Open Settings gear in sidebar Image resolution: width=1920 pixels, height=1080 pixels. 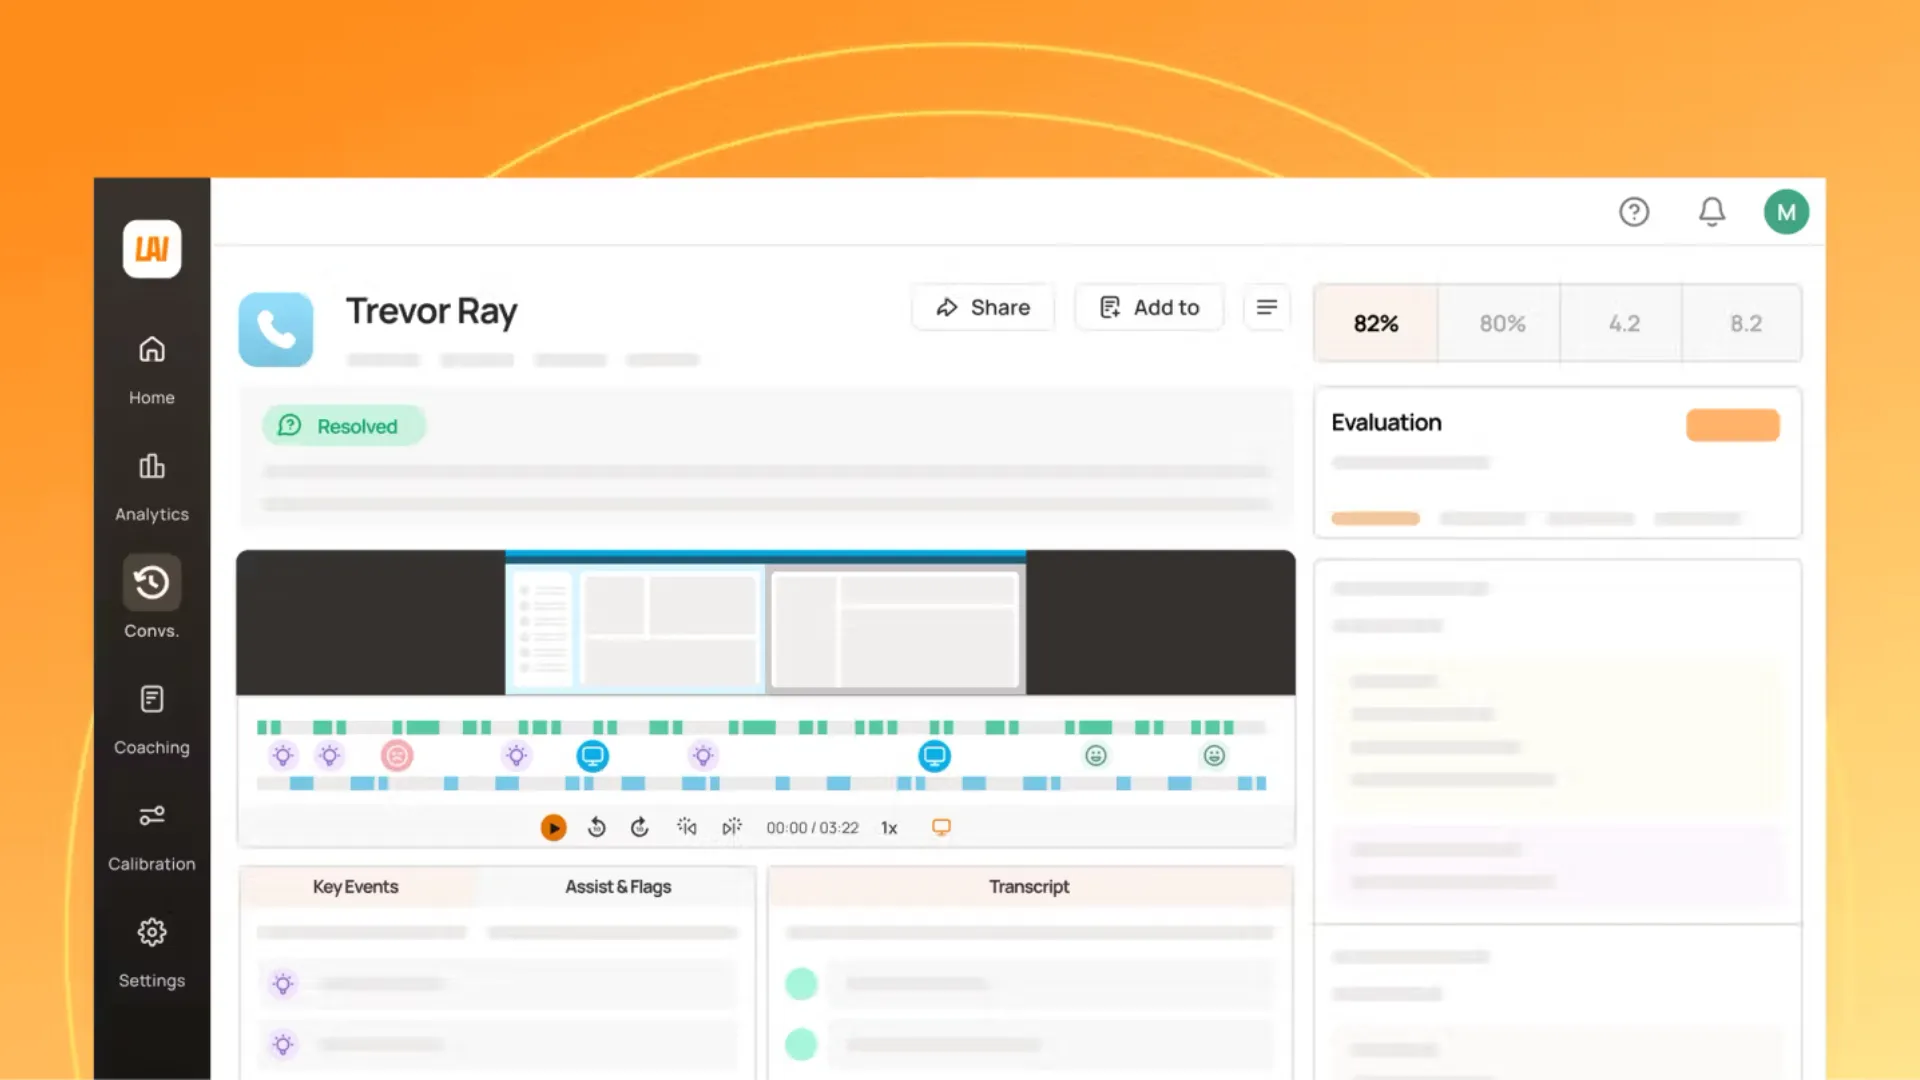(152, 952)
